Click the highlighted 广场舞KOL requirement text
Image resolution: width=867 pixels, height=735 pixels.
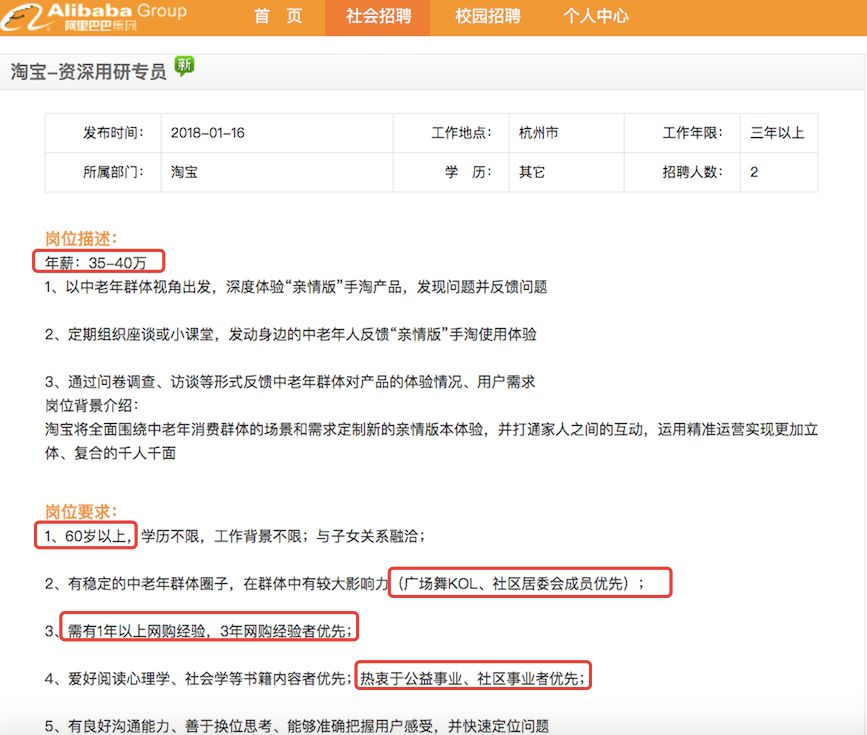pyautogui.click(x=530, y=583)
